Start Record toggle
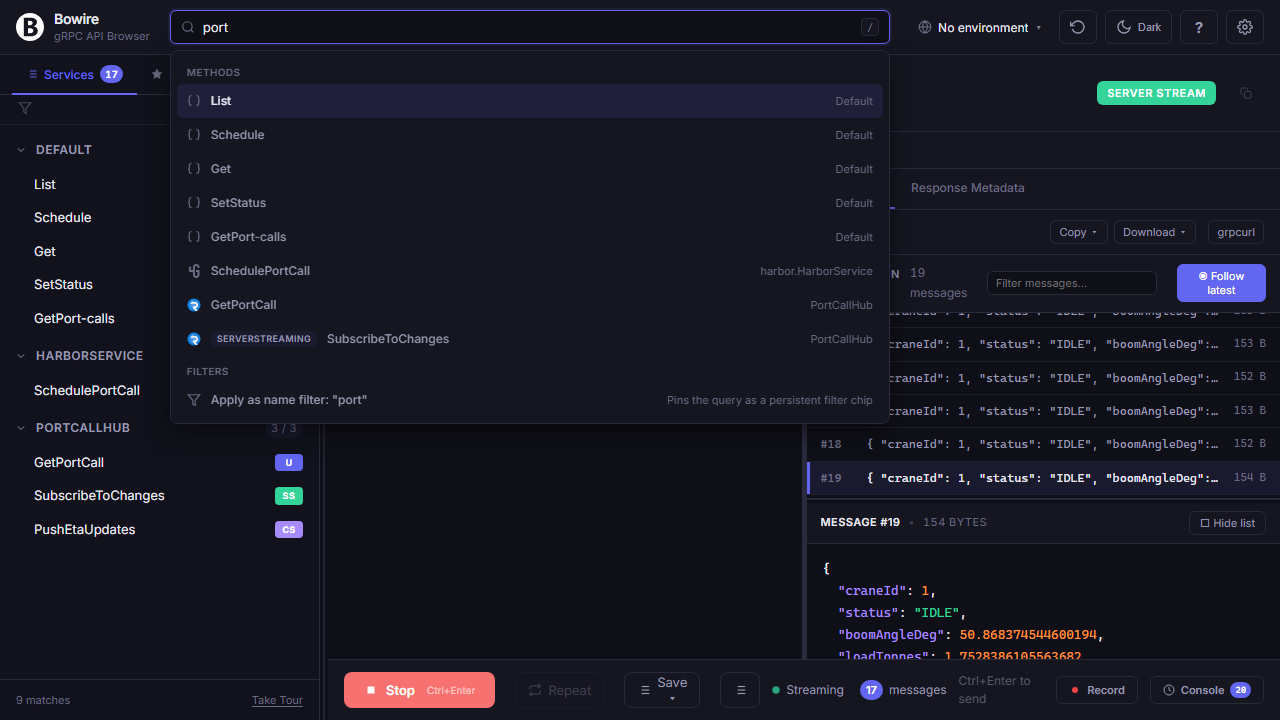The image size is (1280, 720). [1098, 690]
